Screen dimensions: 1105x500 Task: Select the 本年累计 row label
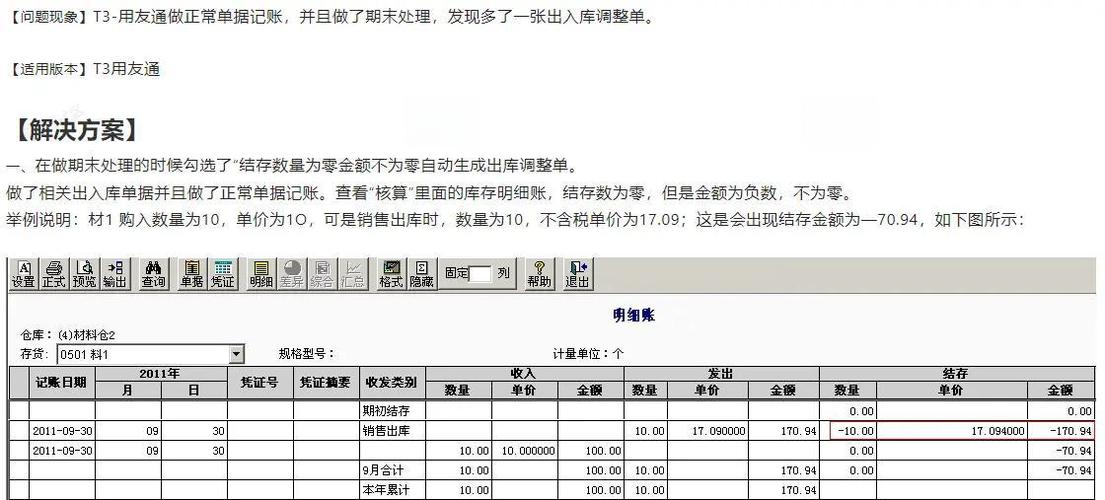pyautogui.click(x=393, y=489)
